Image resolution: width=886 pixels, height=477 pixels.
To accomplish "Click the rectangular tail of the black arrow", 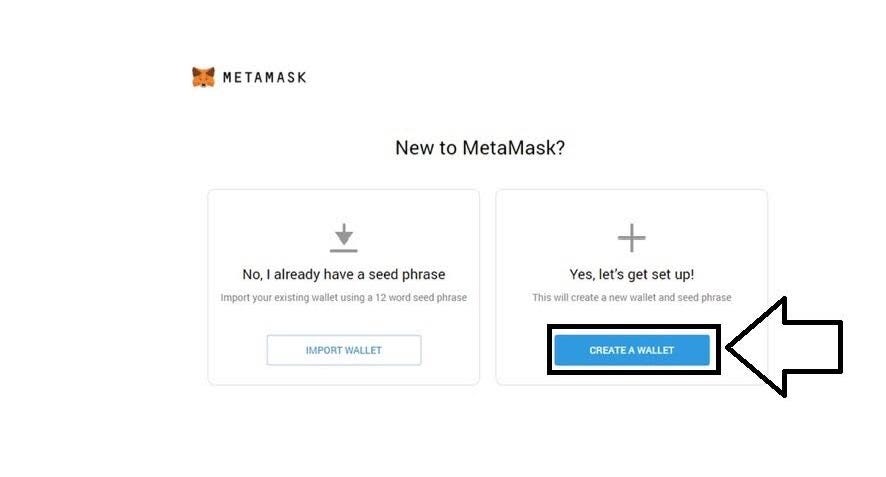I will click(814, 347).
